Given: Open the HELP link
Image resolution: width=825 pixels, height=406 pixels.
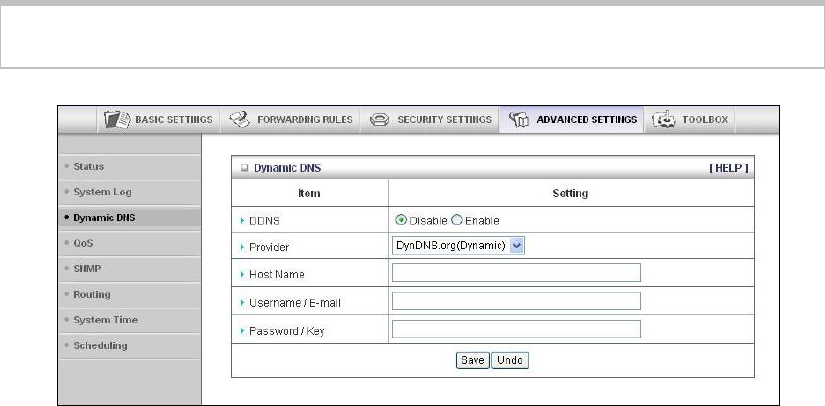Looking at the screenshot, I should click(x=729, y=168).
